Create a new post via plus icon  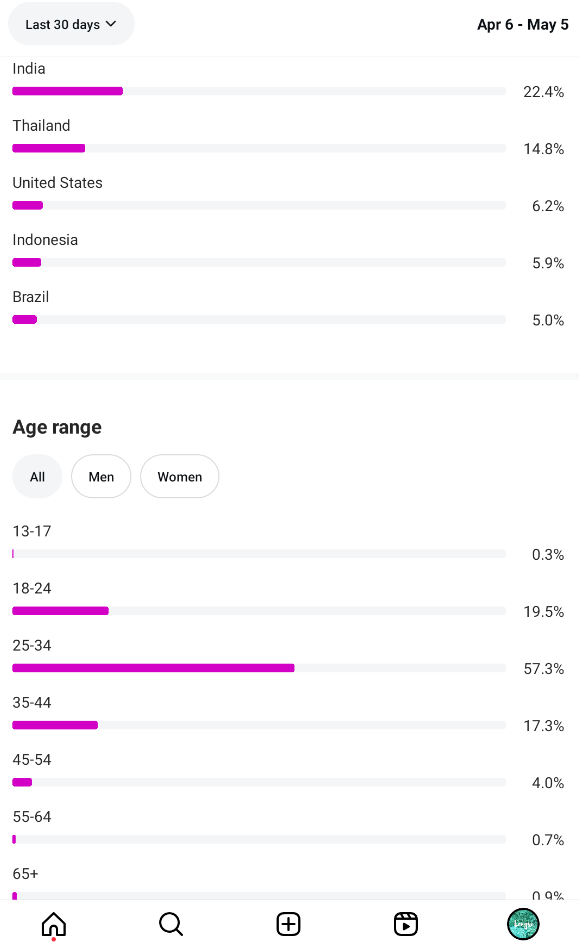pos(288,924)
